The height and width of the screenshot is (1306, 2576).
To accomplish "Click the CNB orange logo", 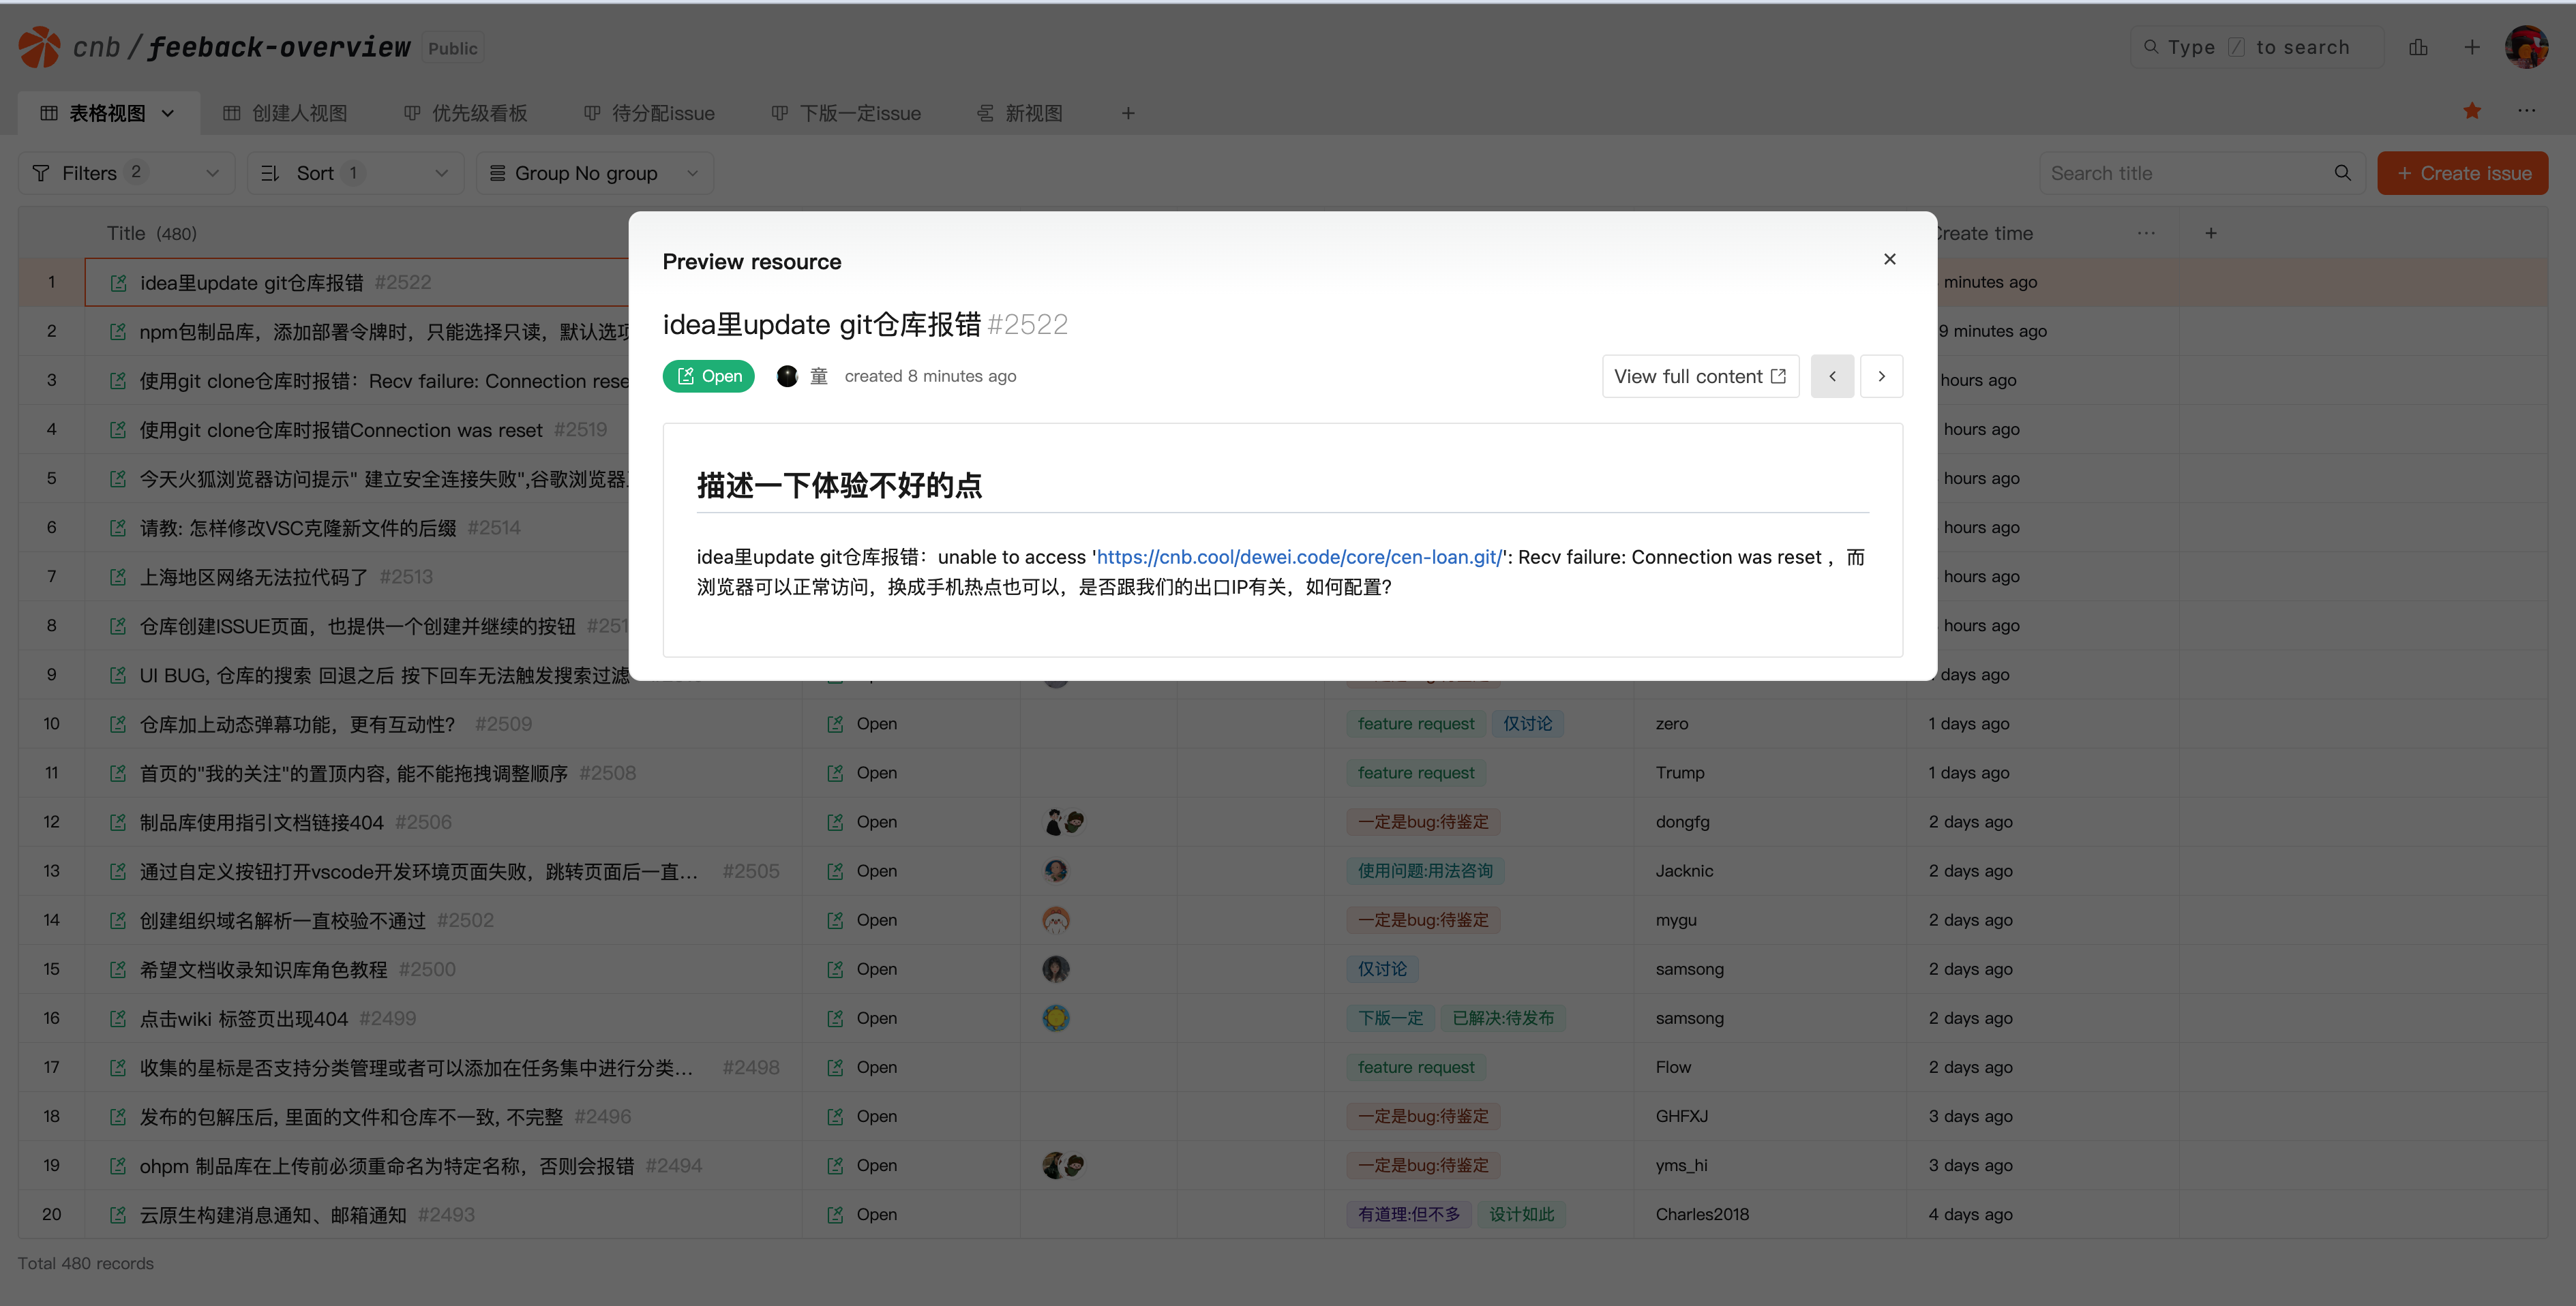I will point(40,47).
